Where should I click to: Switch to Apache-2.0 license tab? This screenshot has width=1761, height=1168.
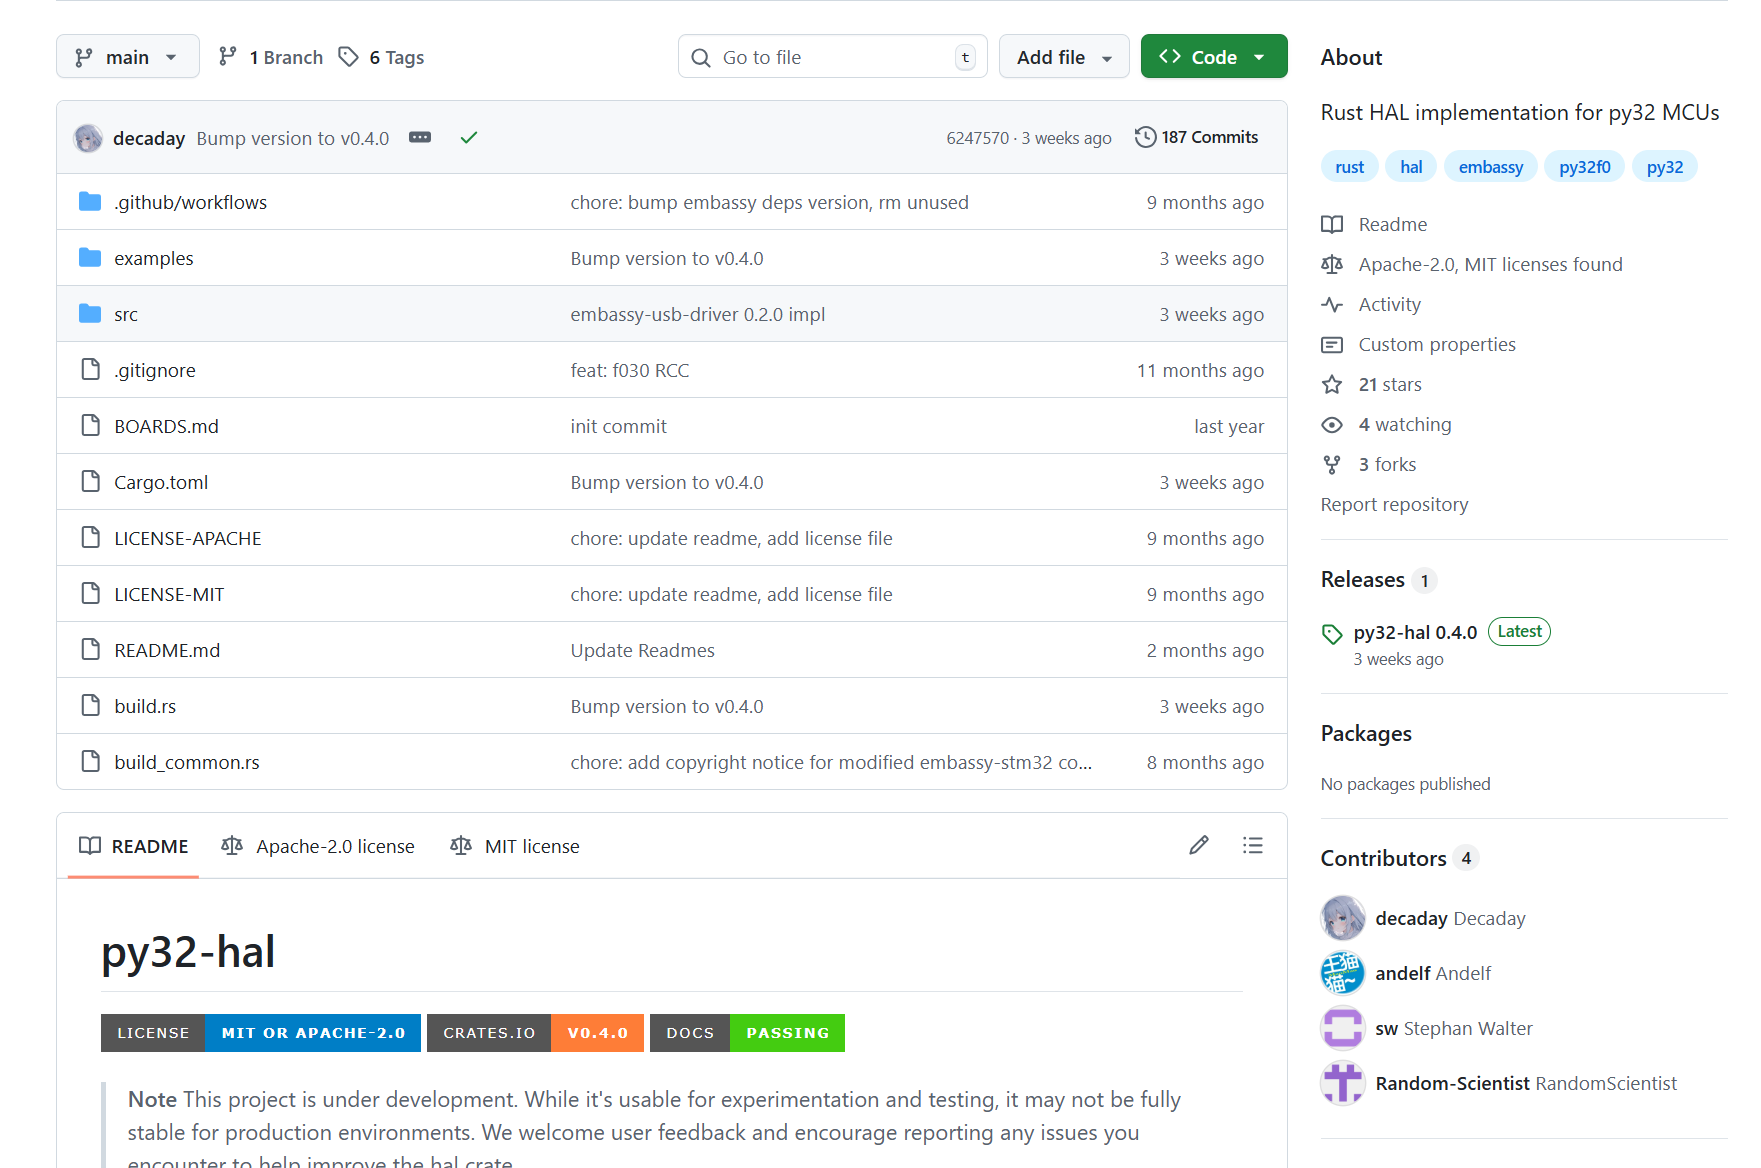coord(318,846)
